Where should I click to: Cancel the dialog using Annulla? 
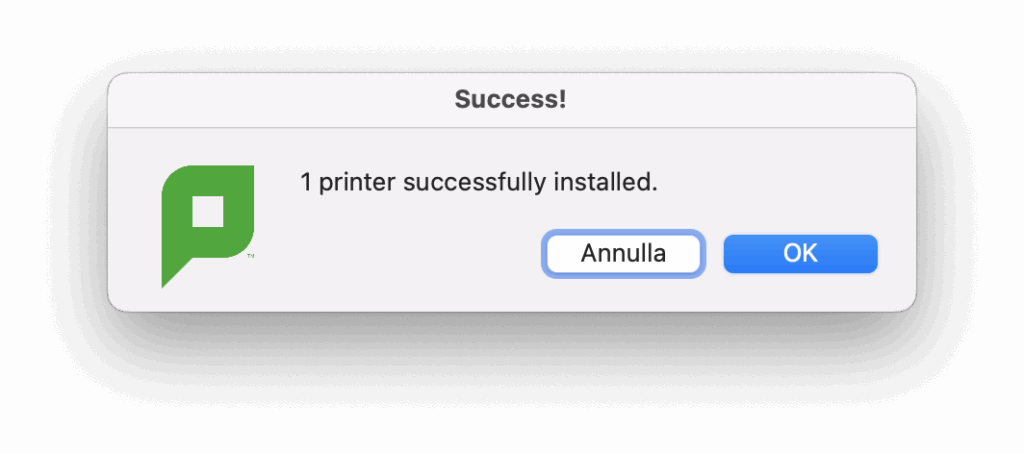(x=623, y=253)
